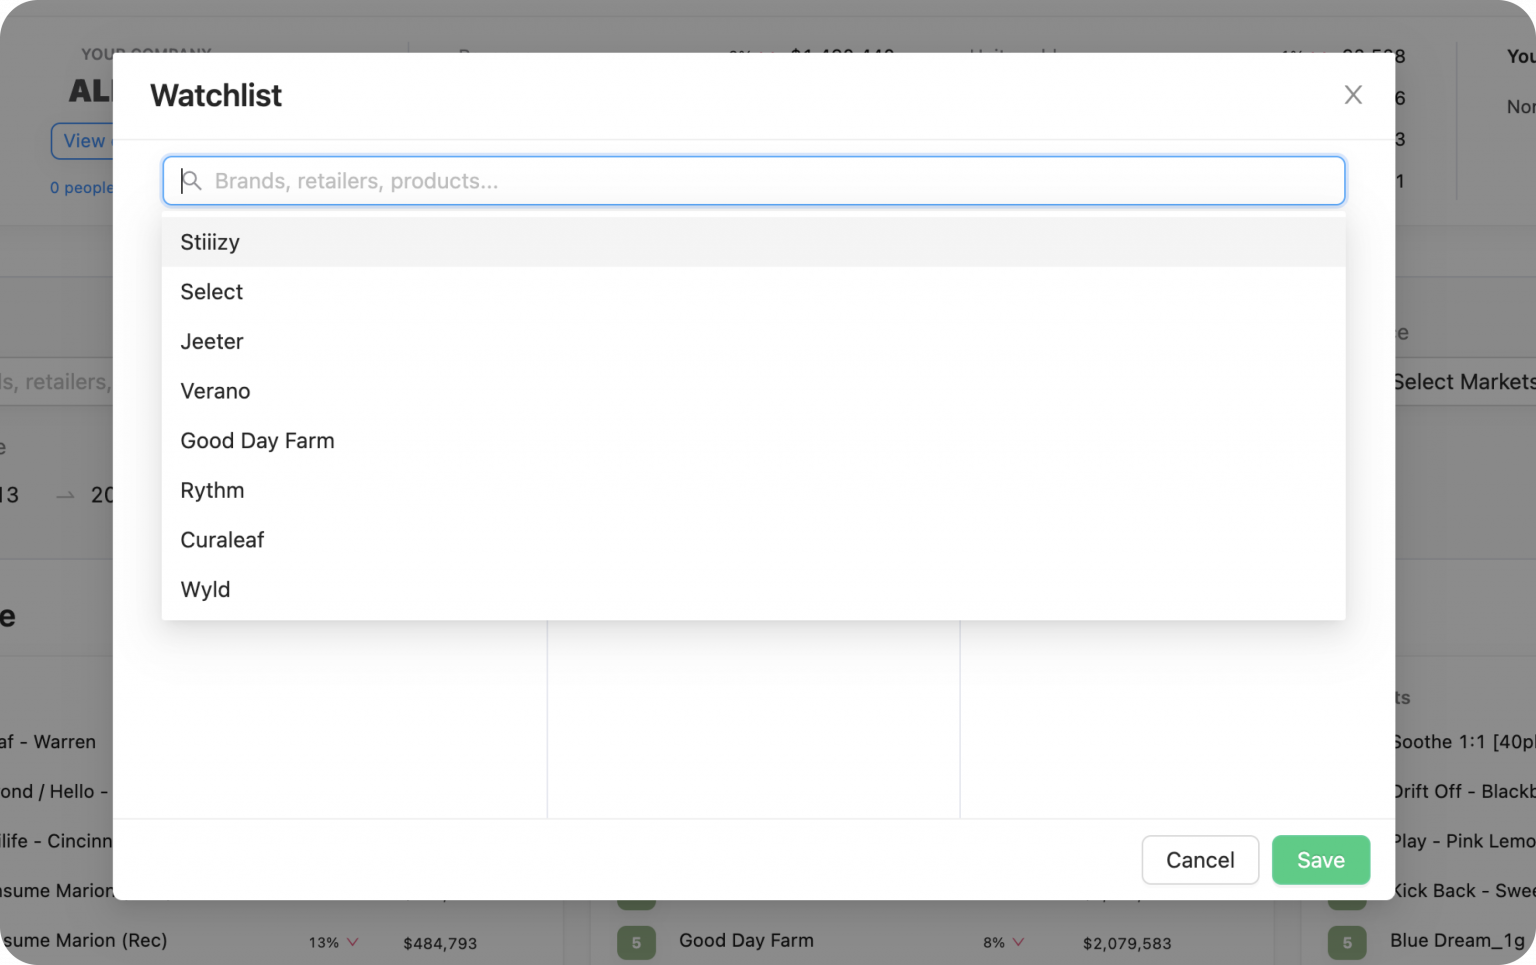Click the $484,793 value in background

tap(440, 943)
